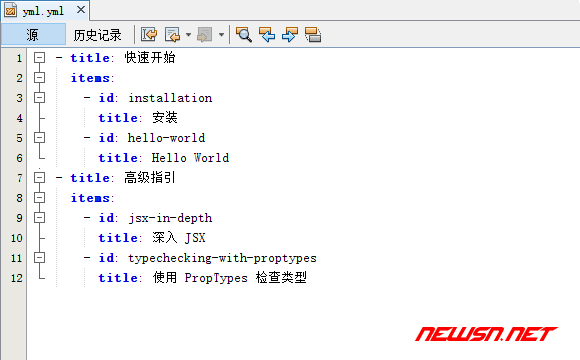Click the title value 深入 JSX
The height and width of the screenshot is (360, 580).
click(179, 238)
